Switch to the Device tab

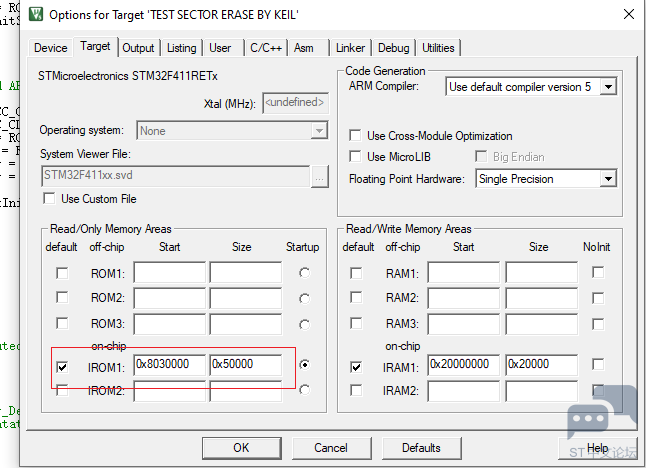pyautogui.click(x=51, y=48)
